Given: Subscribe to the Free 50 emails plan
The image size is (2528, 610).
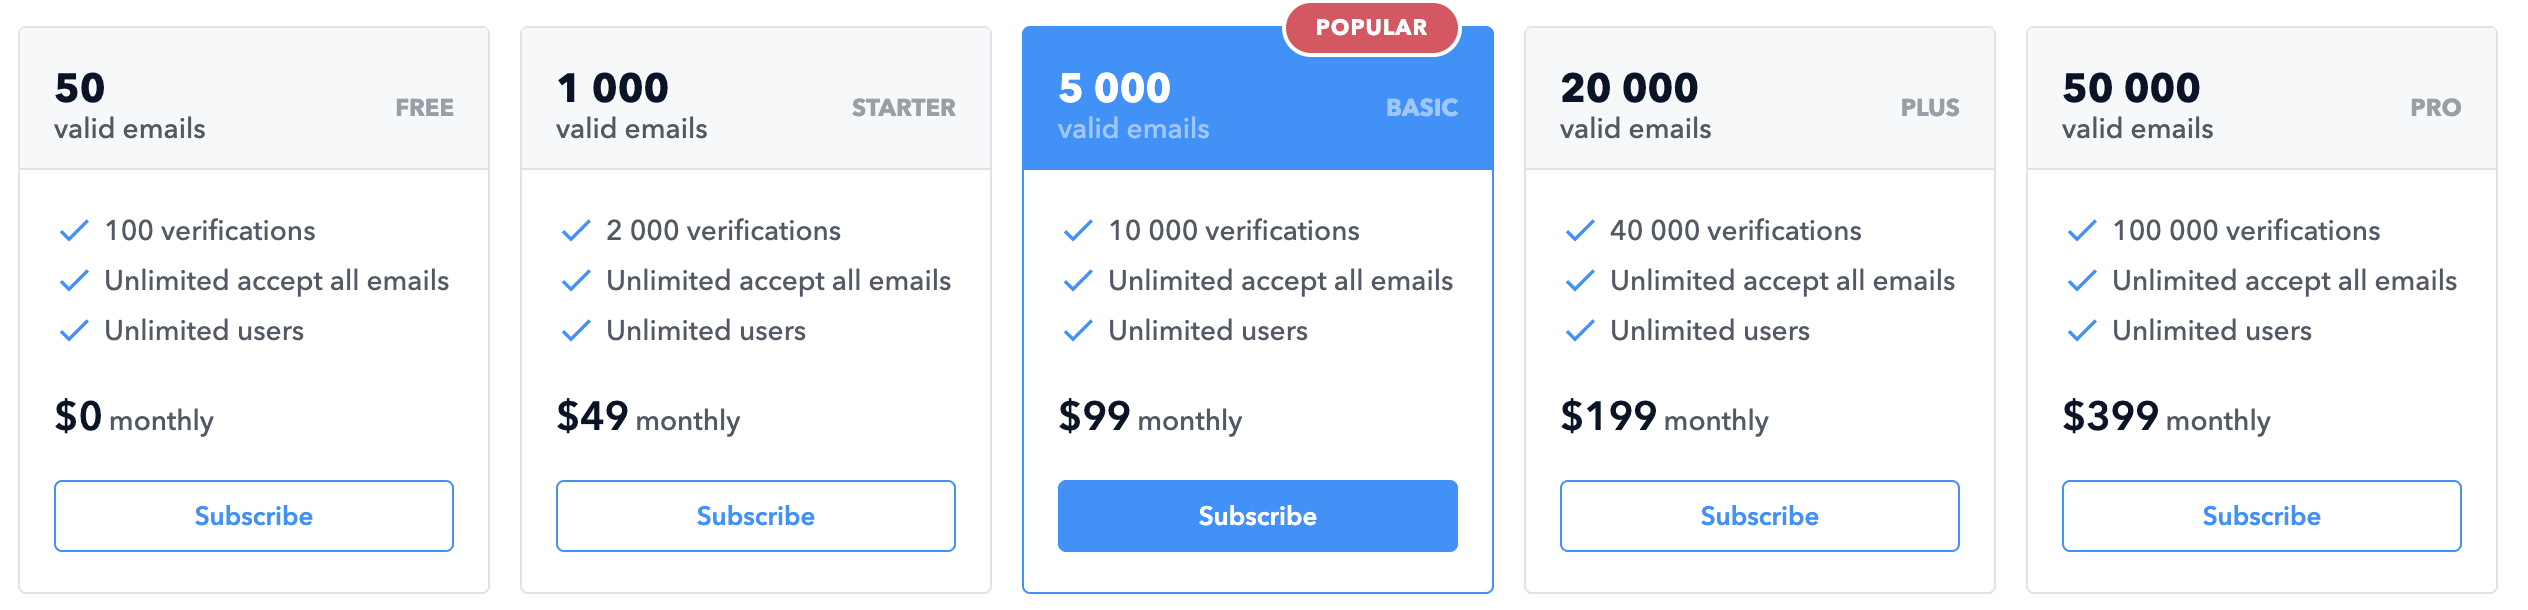Looking at the screenshot, I should pos(253,516).
